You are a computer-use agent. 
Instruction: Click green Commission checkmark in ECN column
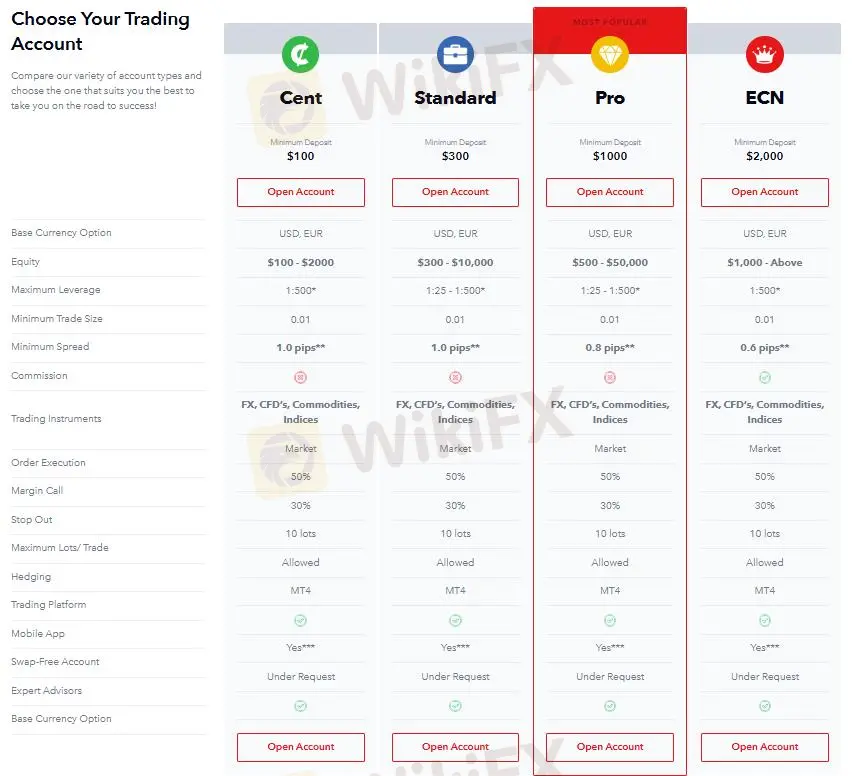tap(765, 377)
